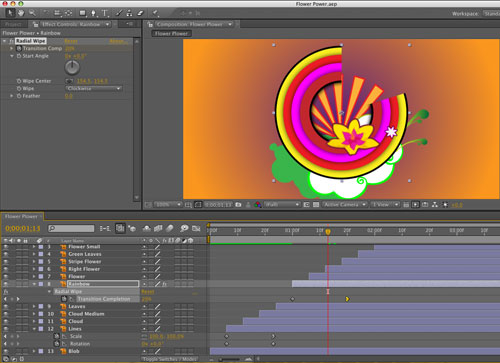Click the current time indicator marker
This screenshot has width=500, height=363.
tap(328, 232)
